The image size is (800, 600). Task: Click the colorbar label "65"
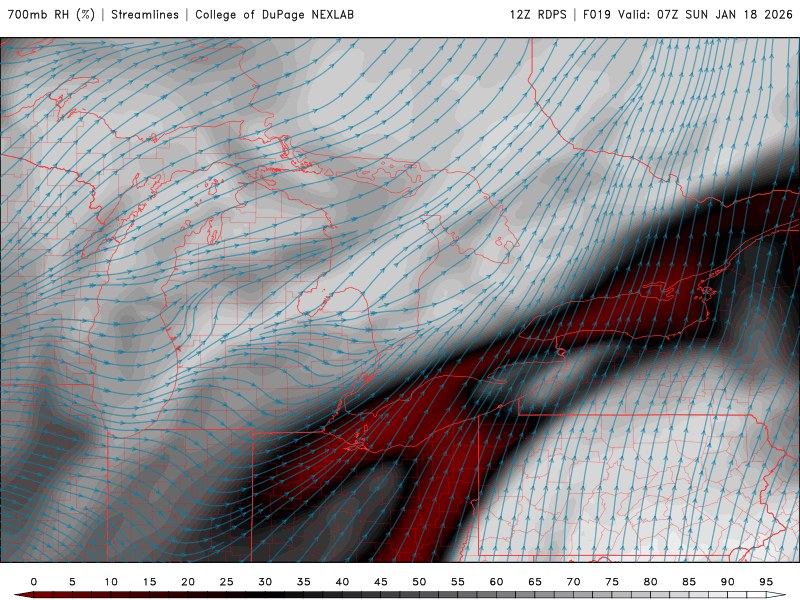[x=535, y=582]
